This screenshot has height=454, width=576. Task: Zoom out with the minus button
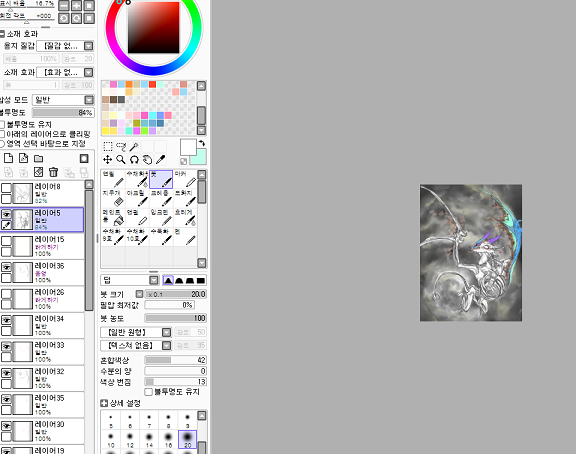[x=64, y=6]
